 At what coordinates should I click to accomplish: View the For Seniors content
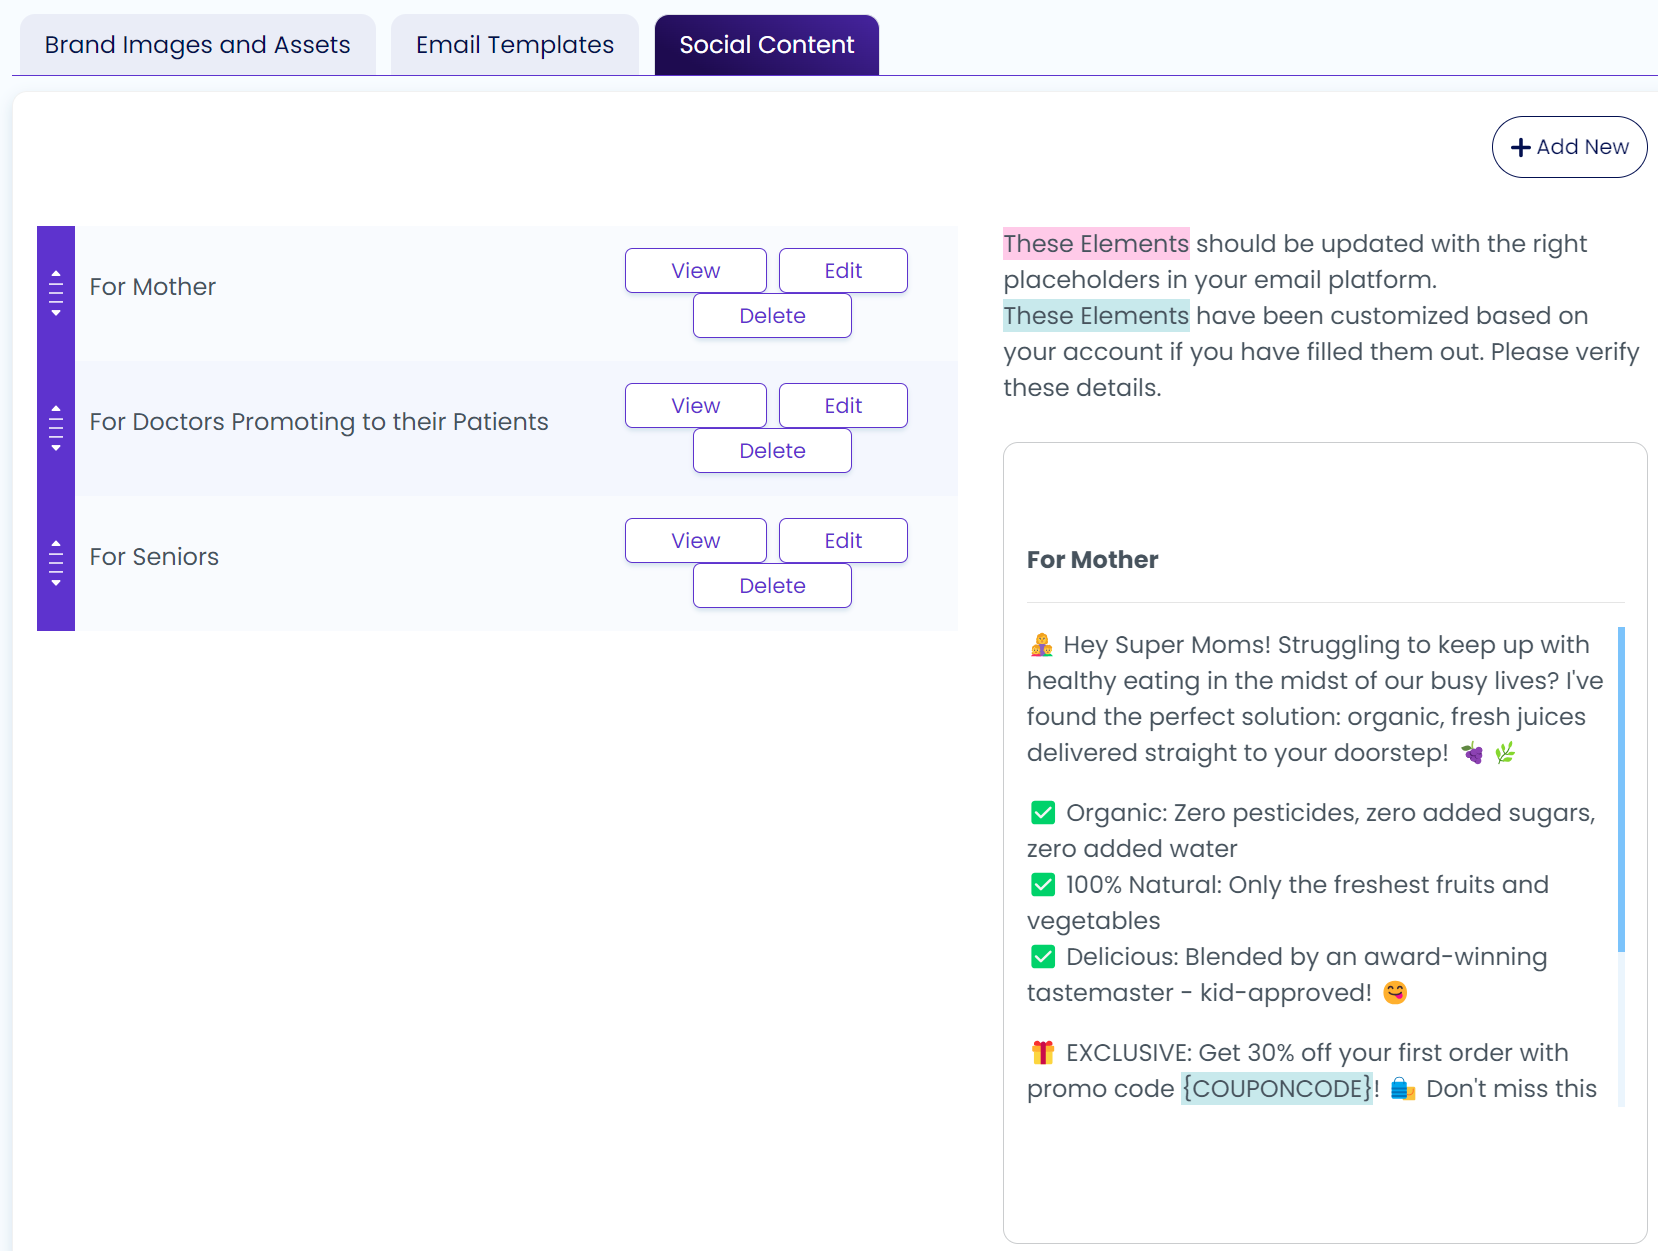696,541
